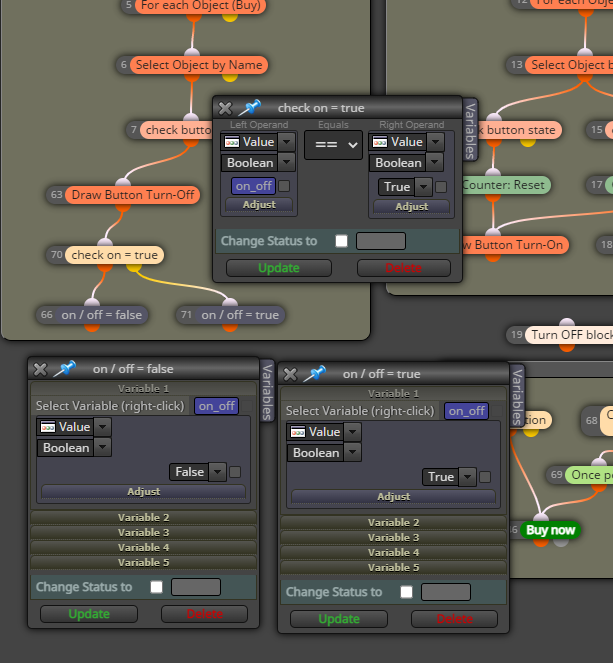
Task: Toggle checkbox next to Right Operand True
Action: tap(441, 187)
